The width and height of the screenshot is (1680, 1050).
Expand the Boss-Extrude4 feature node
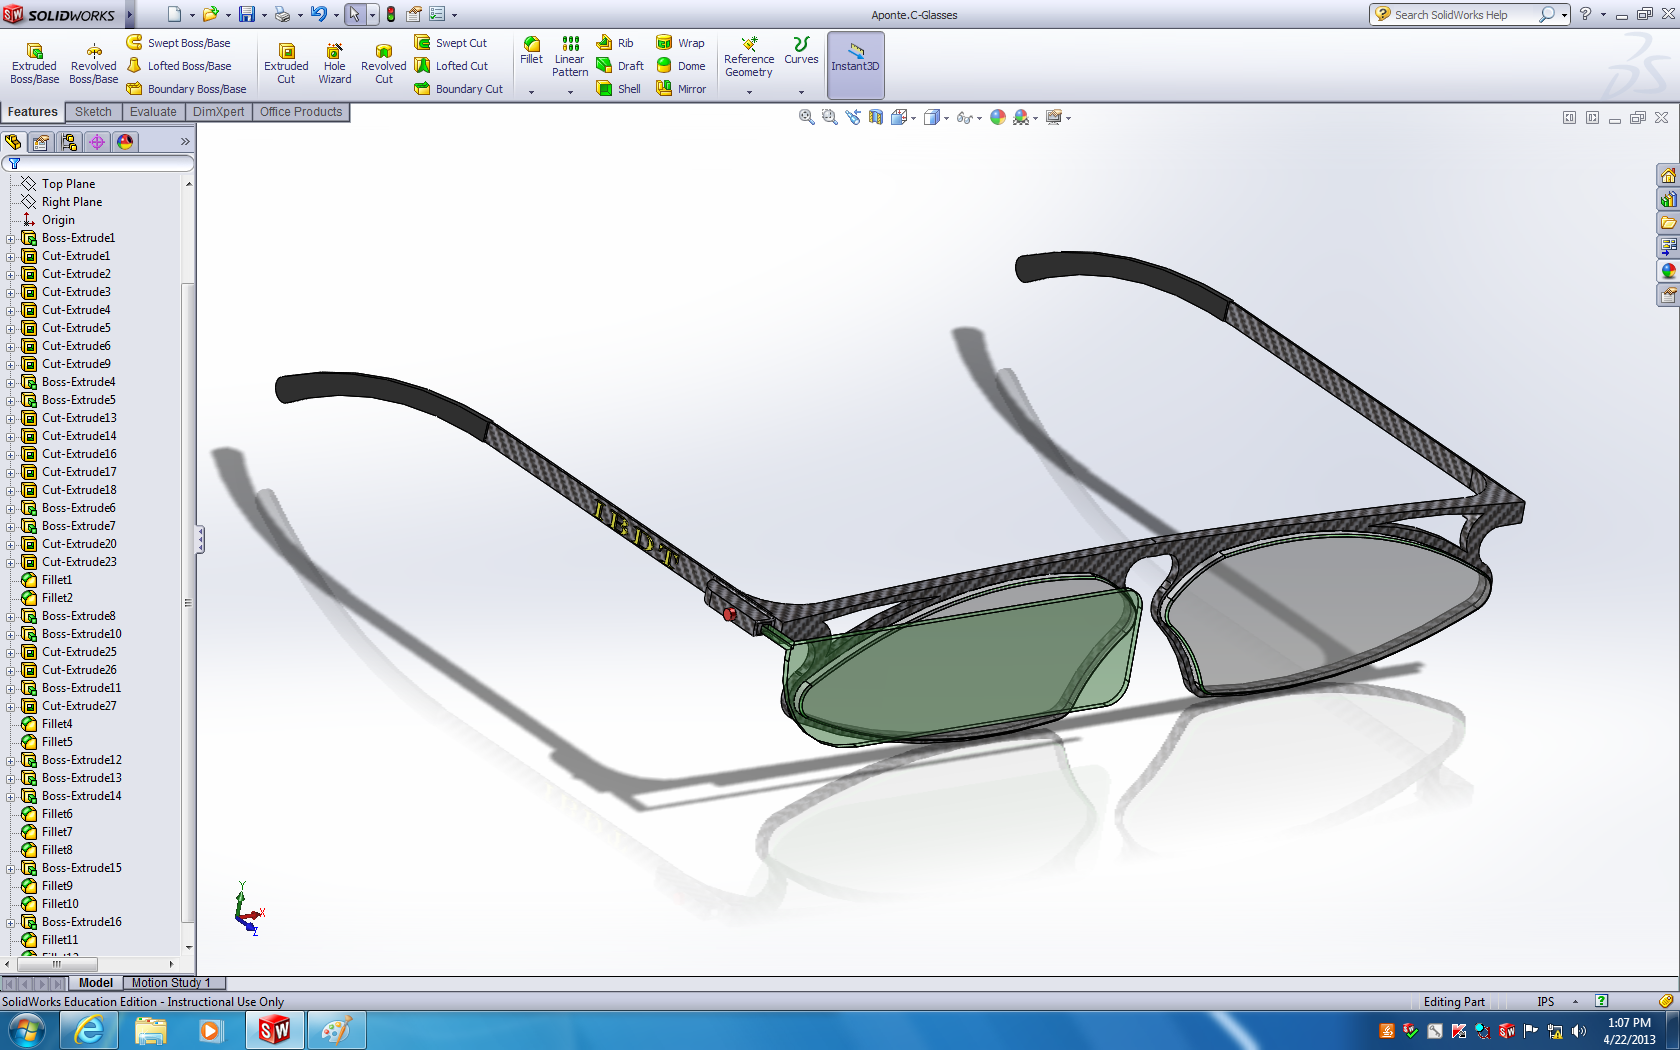11,382
